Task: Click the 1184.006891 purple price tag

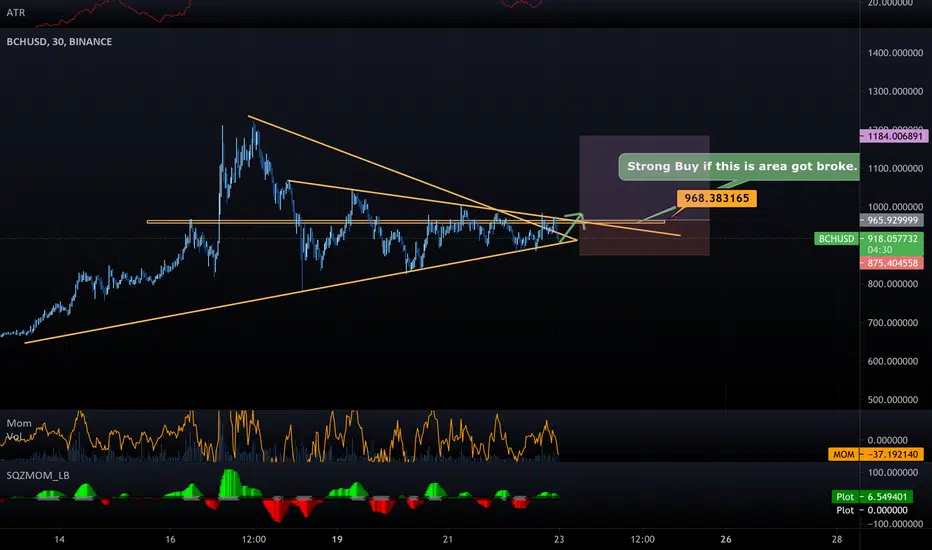Action: coord(894,136)
